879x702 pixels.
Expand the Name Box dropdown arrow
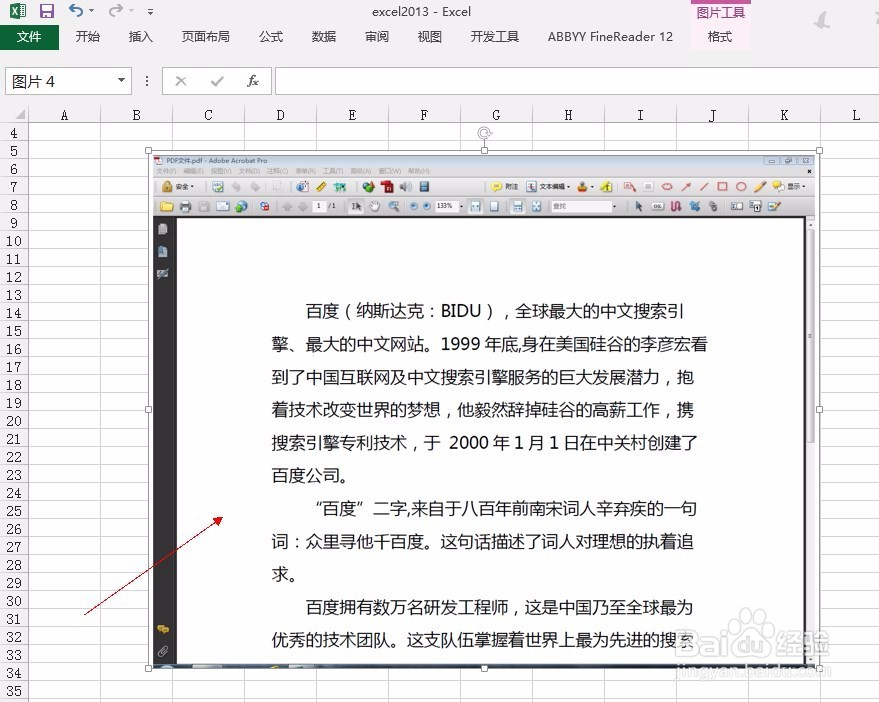[121, 81]
